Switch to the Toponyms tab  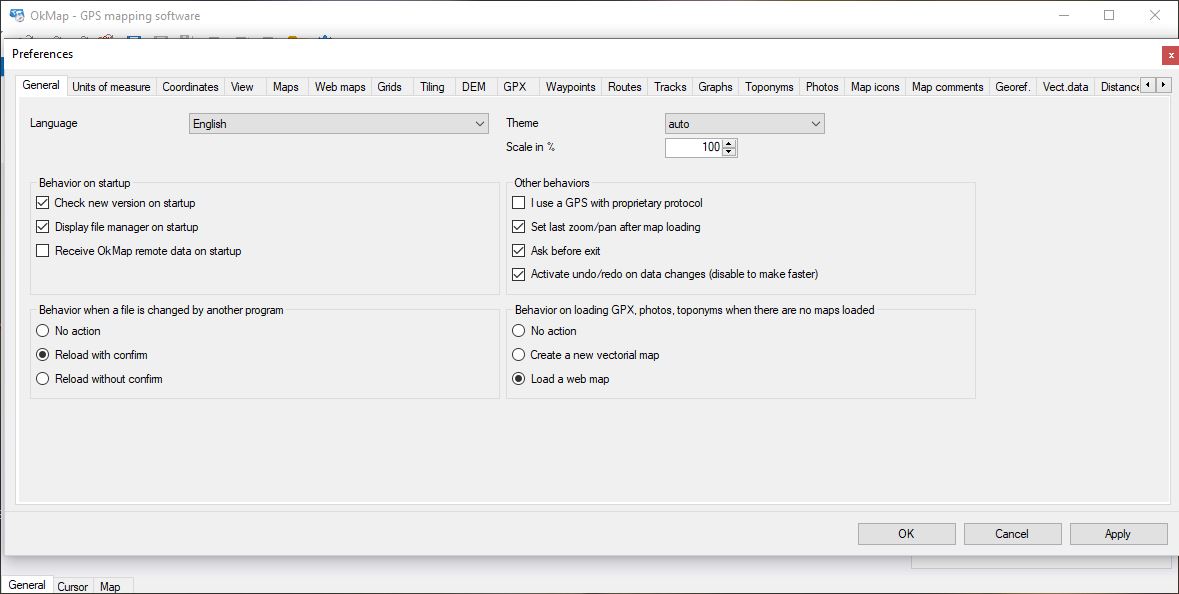pos(769,87)
